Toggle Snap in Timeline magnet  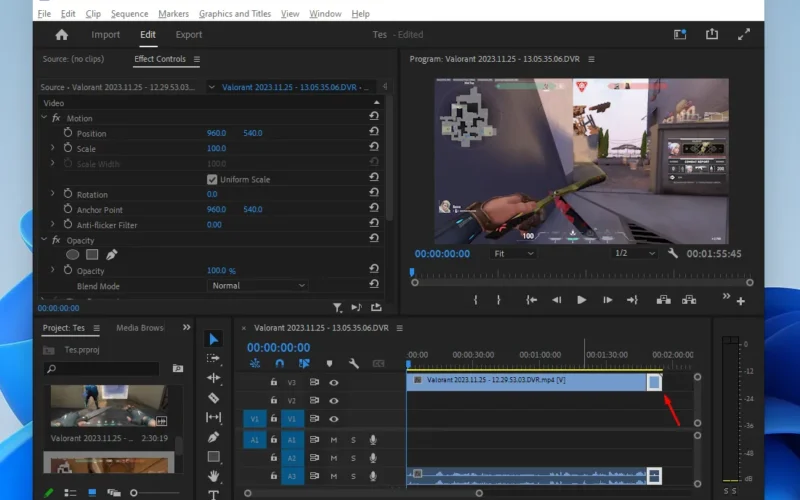click(x=279, y=363)
